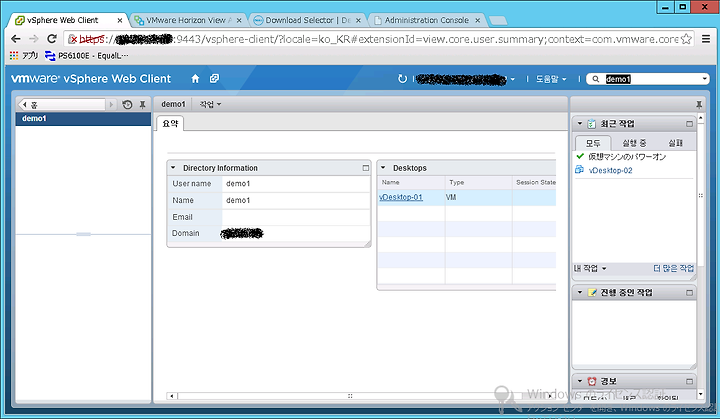Screen dimensions: 720x419
Task: Click horizontal scrollbar left arrow
Action: pyautogui.click(x=172, y=396)
